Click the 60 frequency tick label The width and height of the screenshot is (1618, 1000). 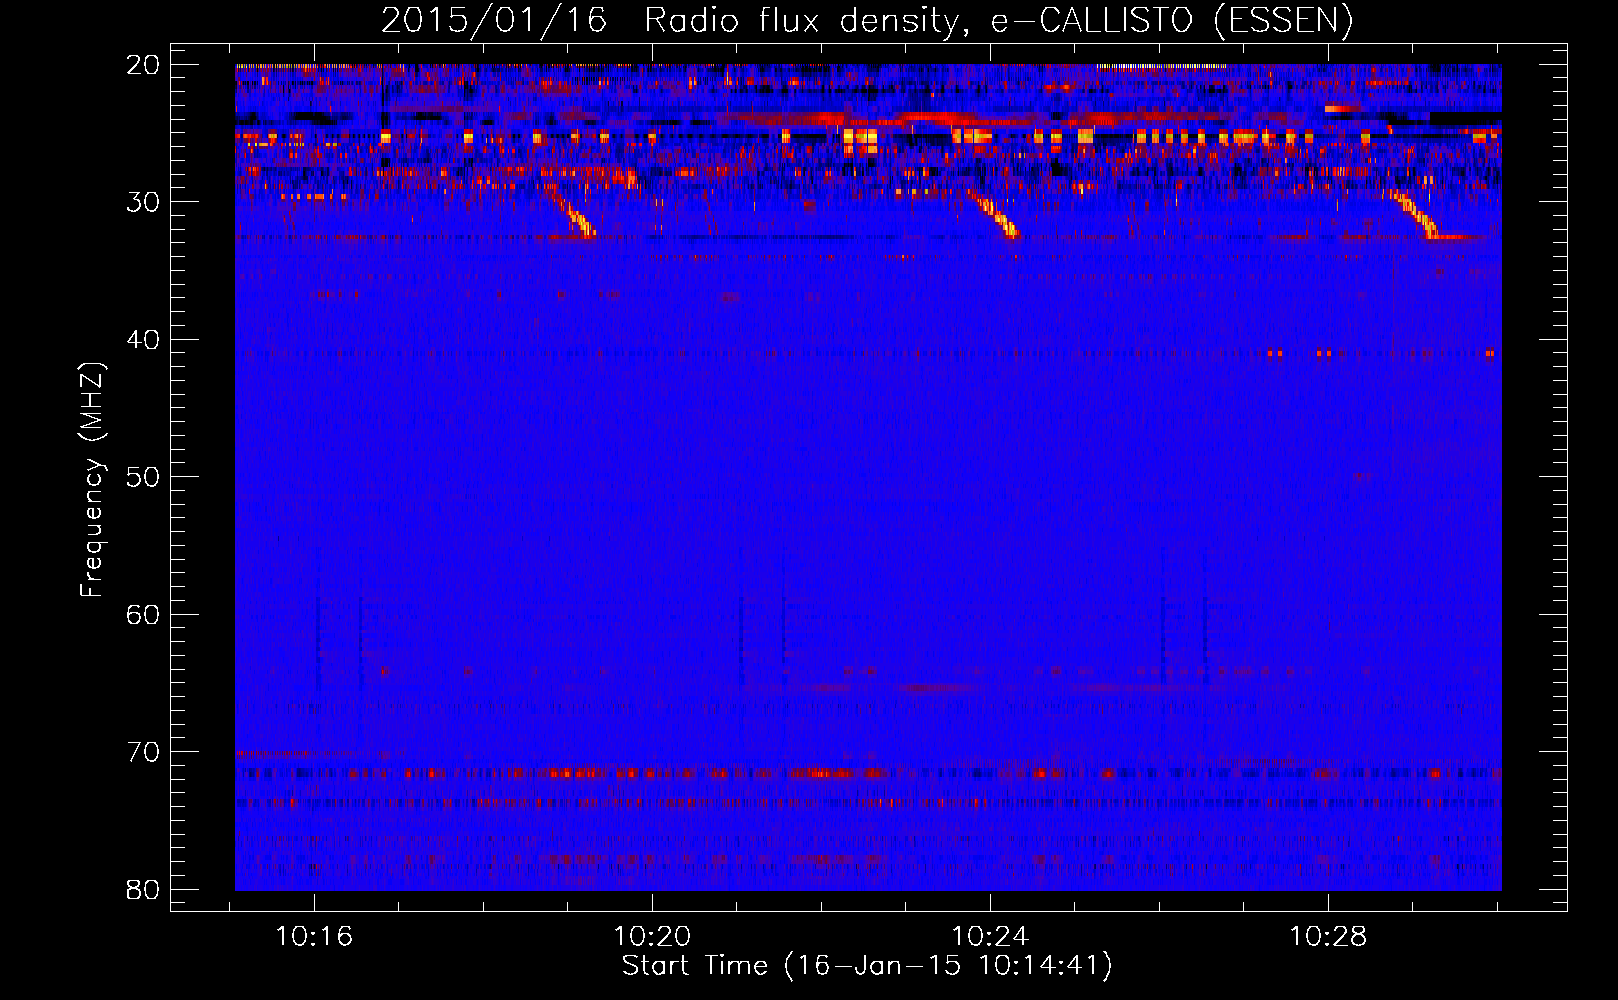point(144,614)
